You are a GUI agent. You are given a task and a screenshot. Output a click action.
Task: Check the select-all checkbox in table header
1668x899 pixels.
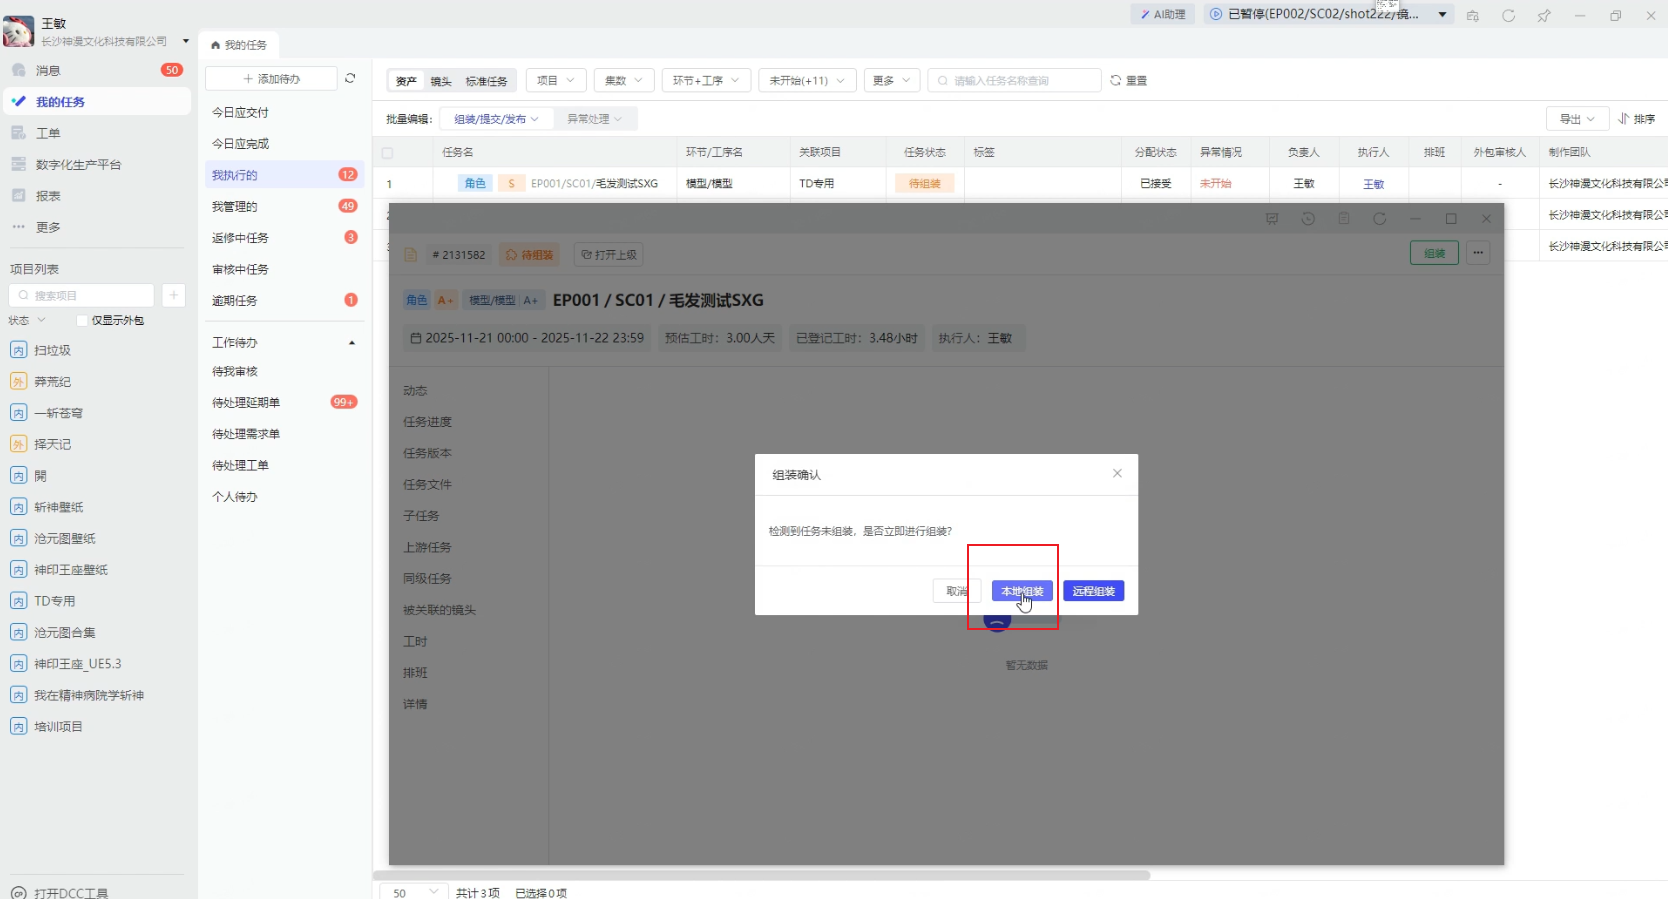click(x=388, y=153)
